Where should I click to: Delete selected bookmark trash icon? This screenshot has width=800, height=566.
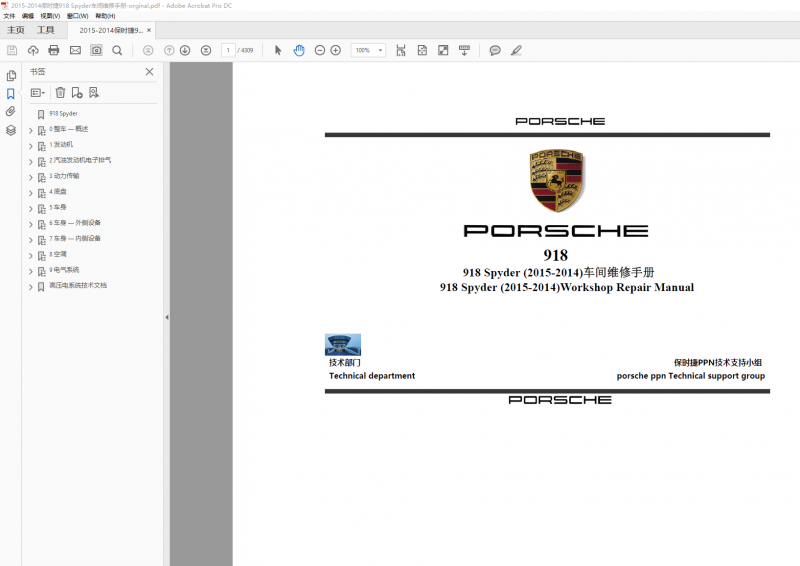tap(60, 92)
